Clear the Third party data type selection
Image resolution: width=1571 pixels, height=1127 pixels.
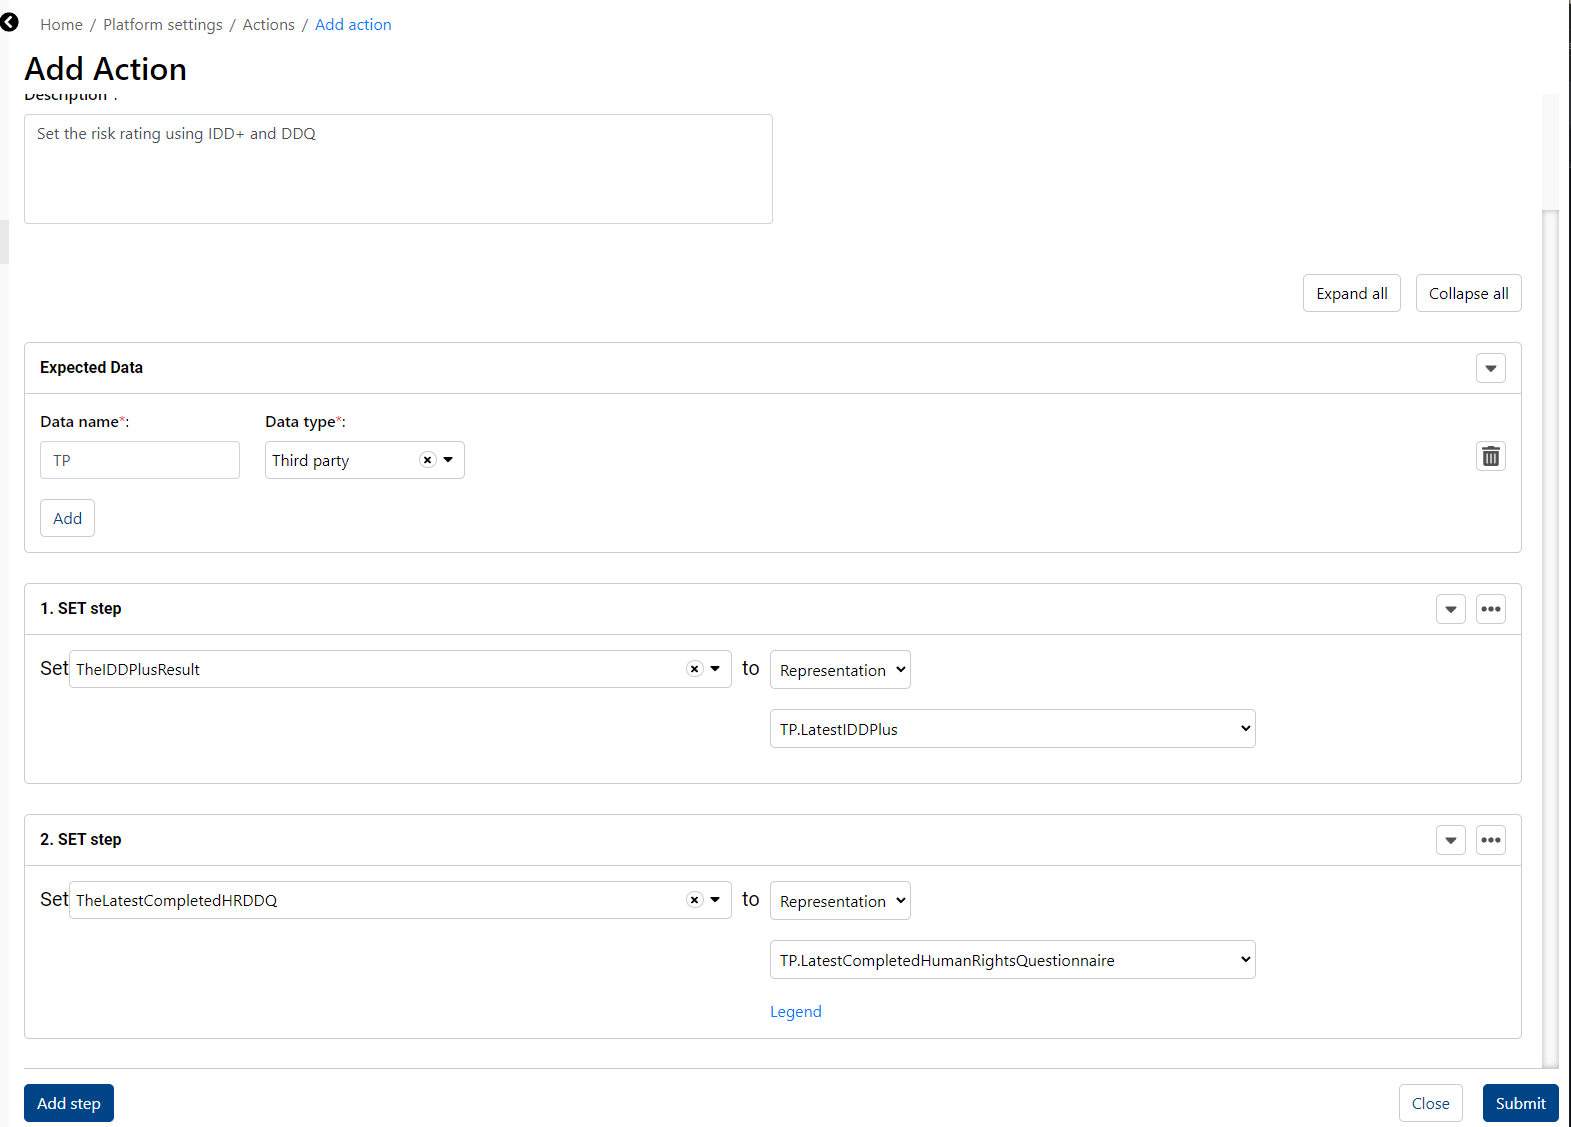(427, 460)
